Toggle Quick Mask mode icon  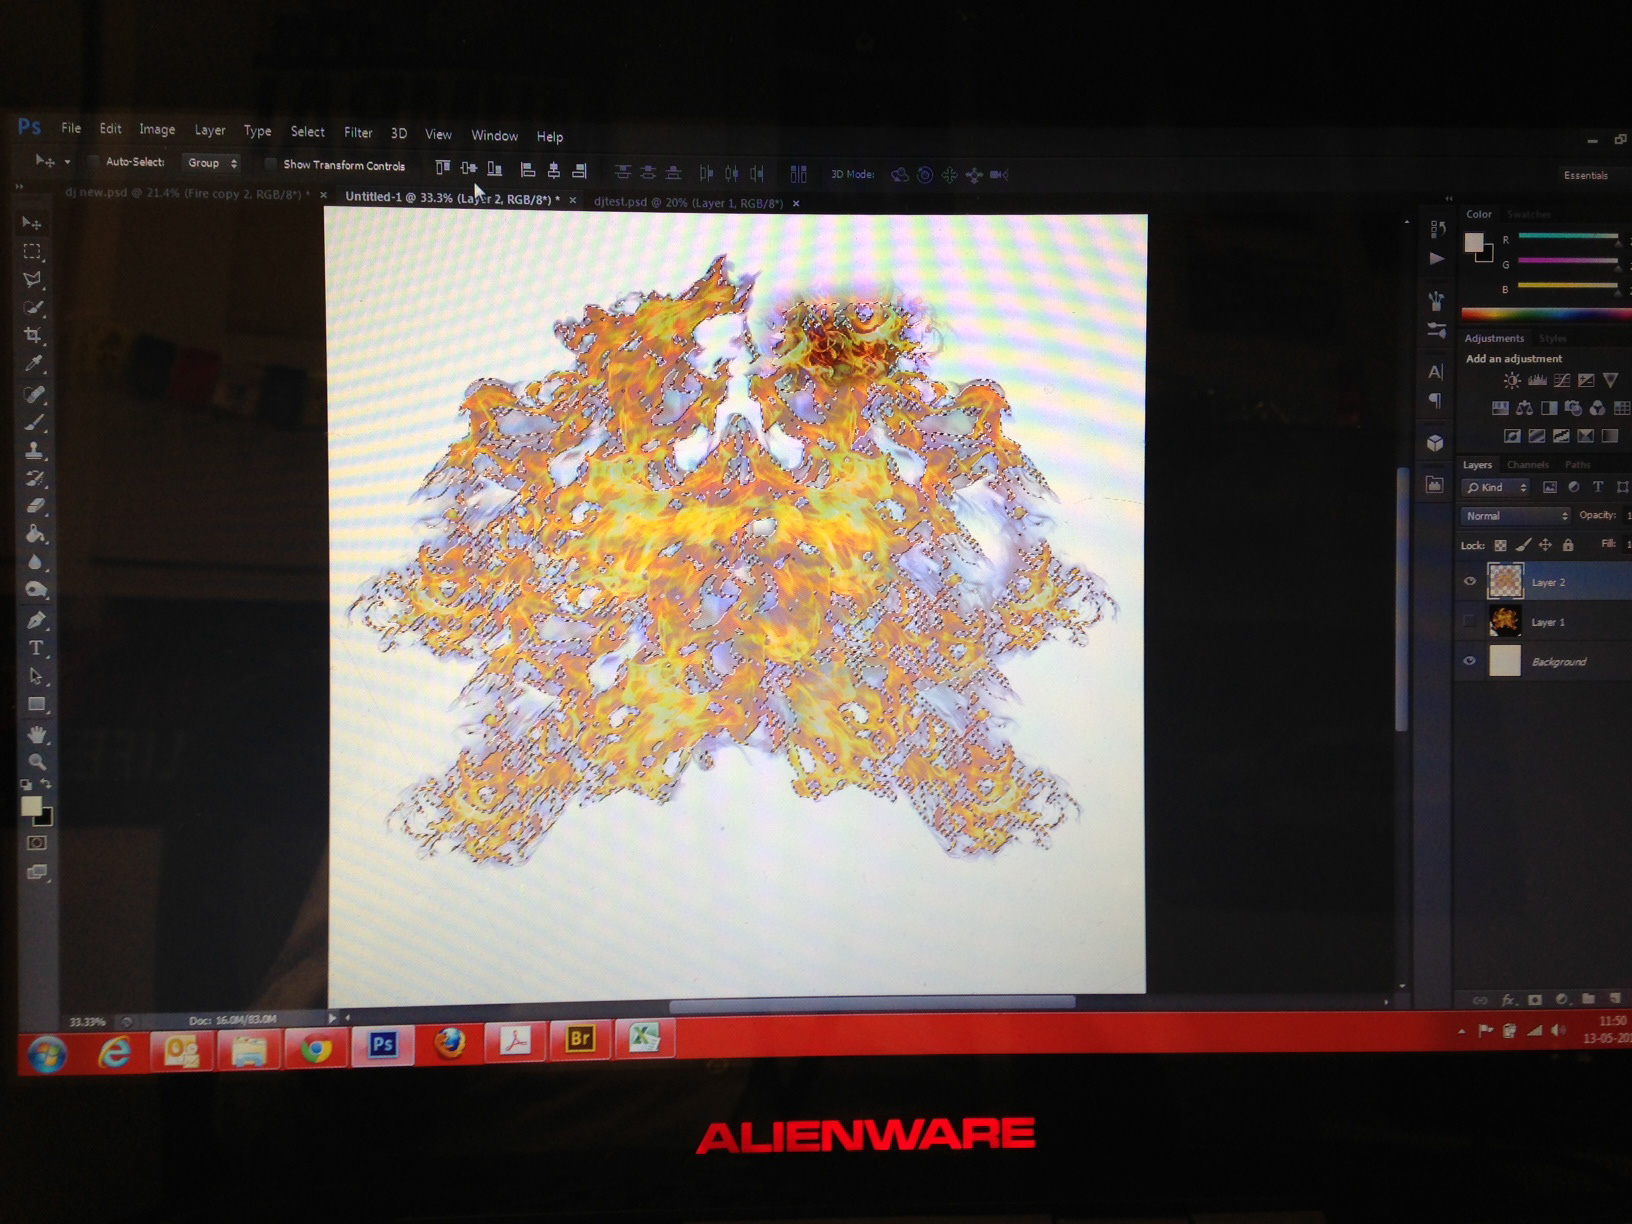click(x=37, y=843)
